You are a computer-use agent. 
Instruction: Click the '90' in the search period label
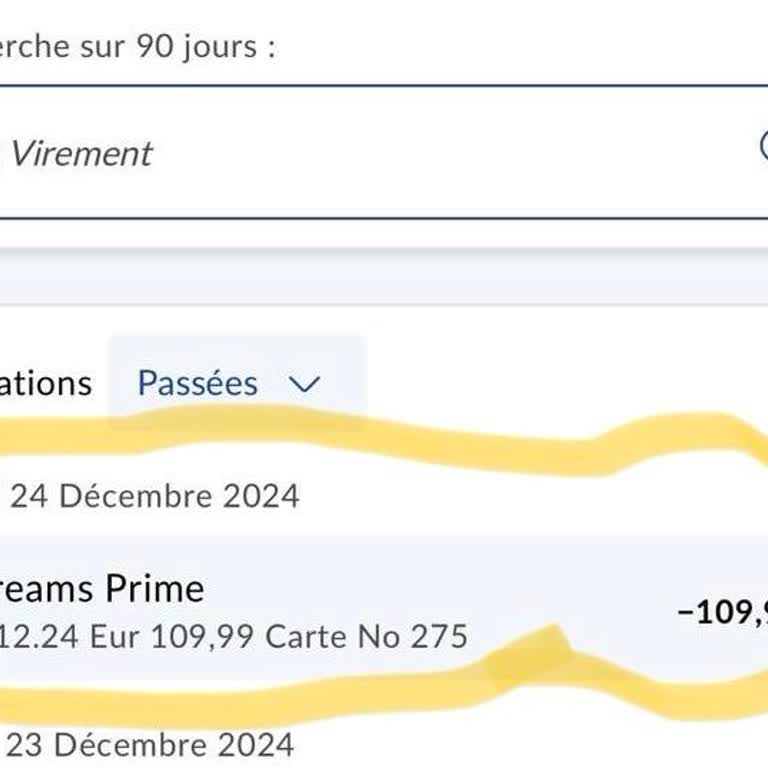tap(155, 47)
